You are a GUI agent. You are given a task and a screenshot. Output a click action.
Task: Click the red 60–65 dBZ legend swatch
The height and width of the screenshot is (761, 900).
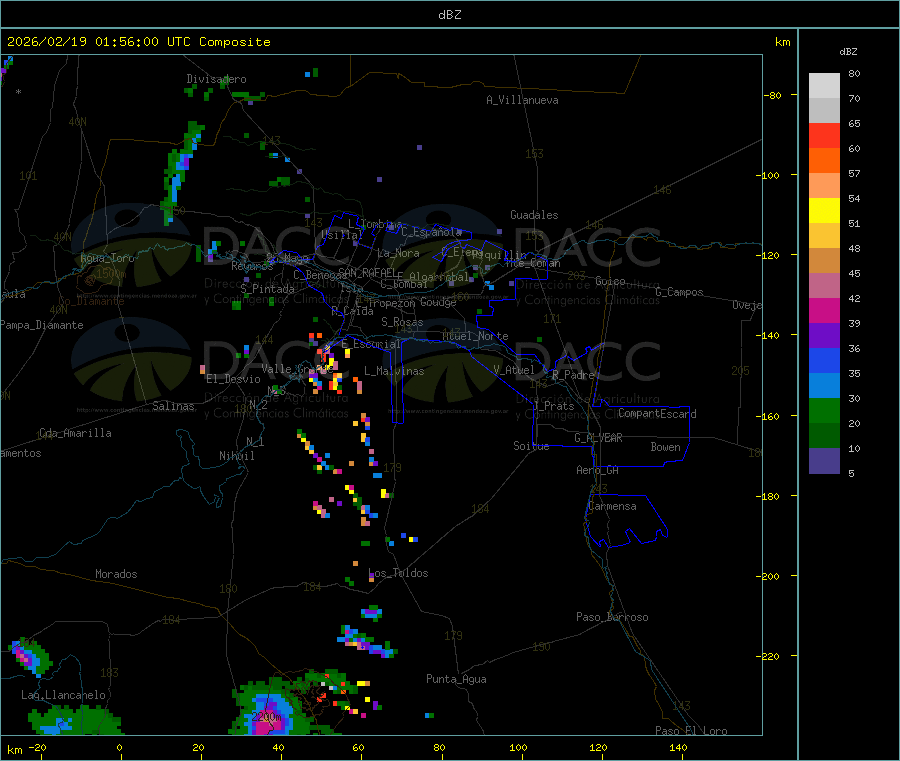[x=824, y=135]
